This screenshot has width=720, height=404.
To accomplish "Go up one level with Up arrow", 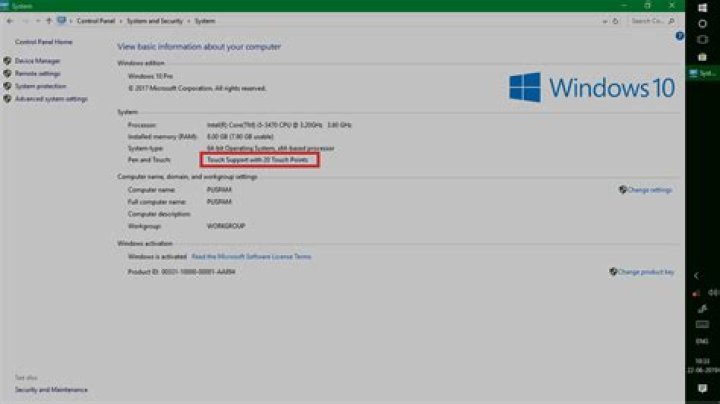I will point(49,21).
